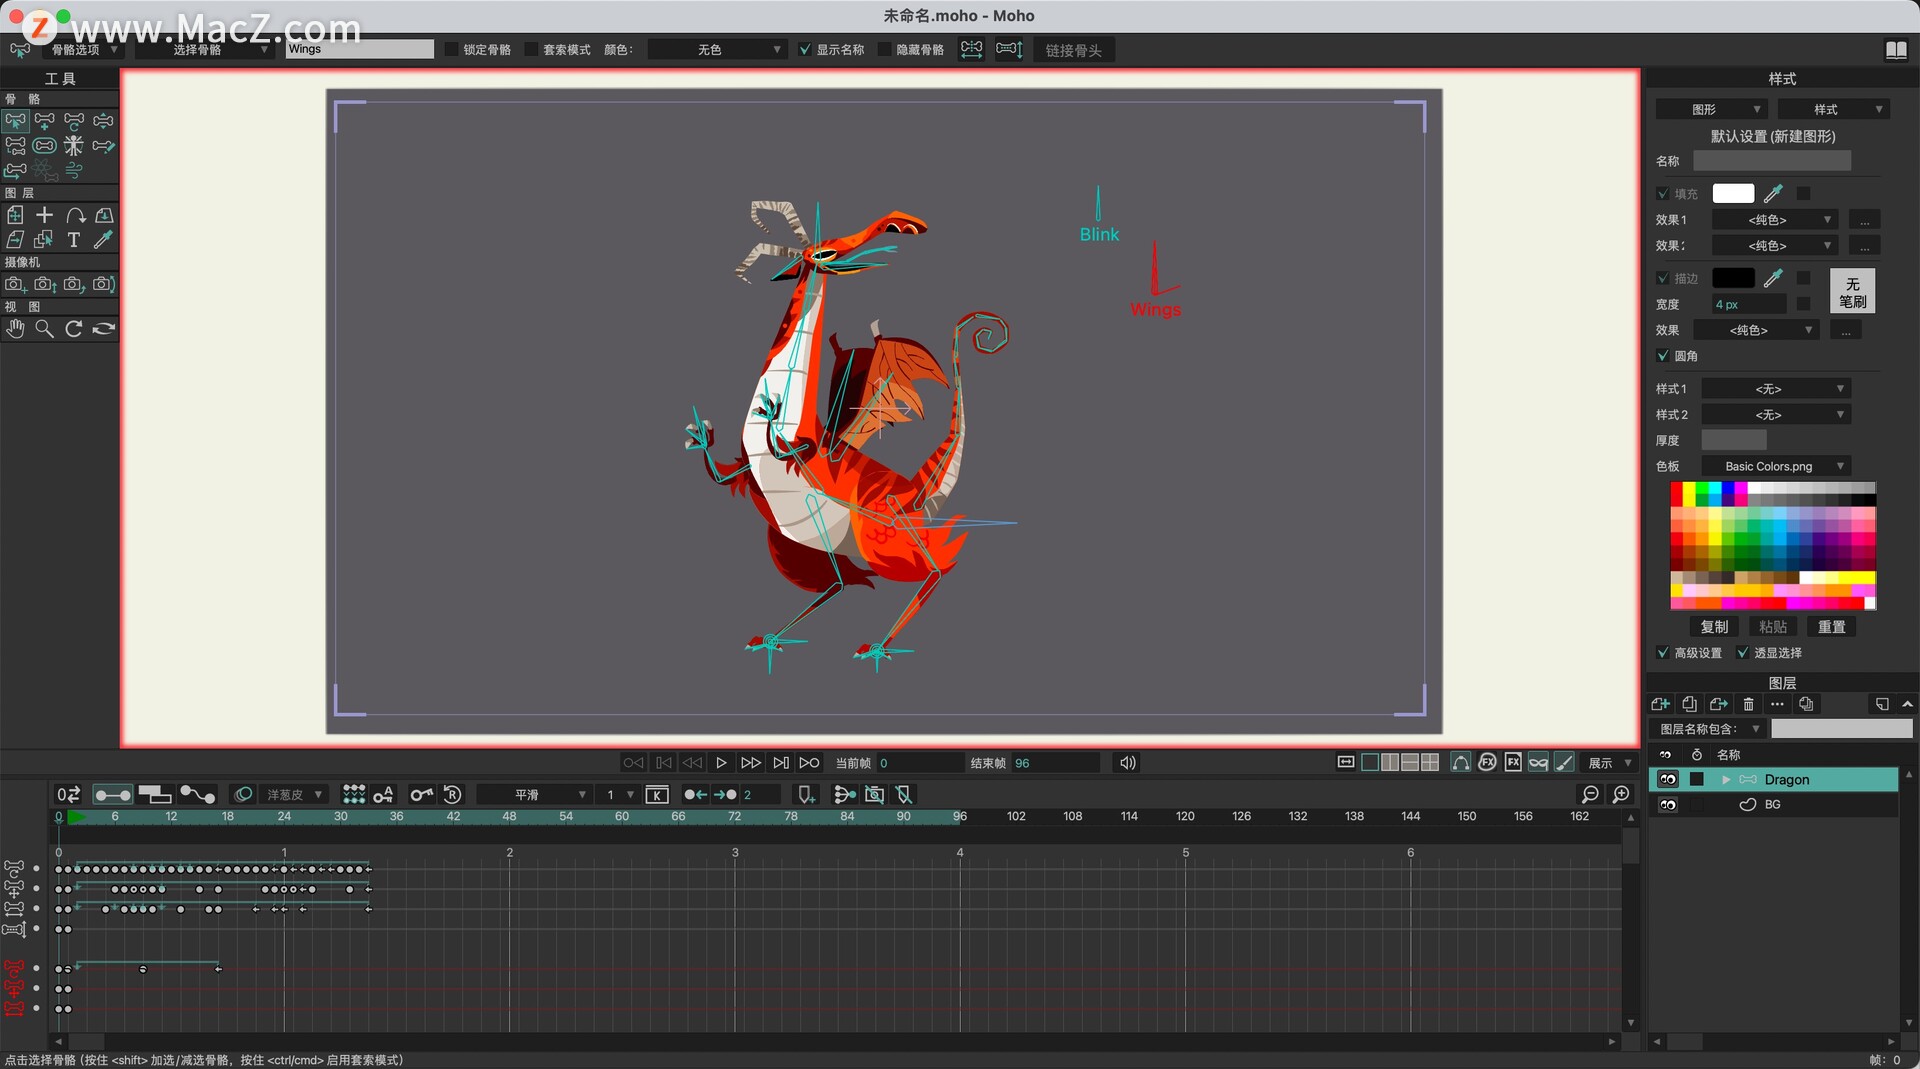Select the Eyedropper tool in layer tools

[104, 240]
